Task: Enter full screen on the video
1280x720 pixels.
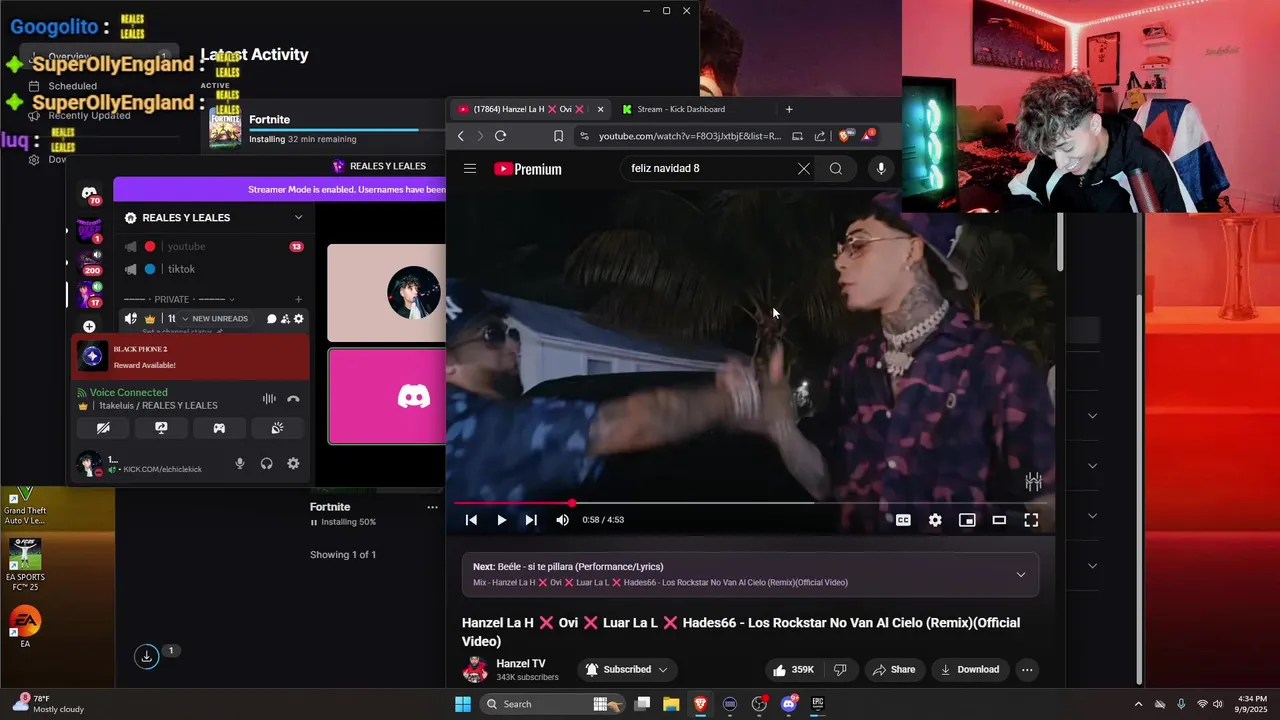Action: (1031, 520)
